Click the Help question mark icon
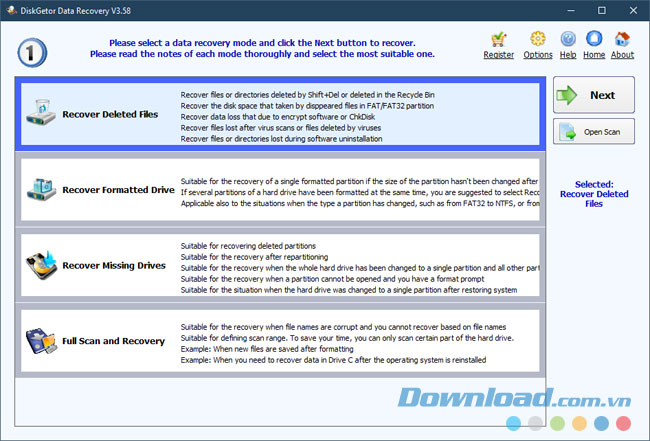650x441 pixels. 568,39
